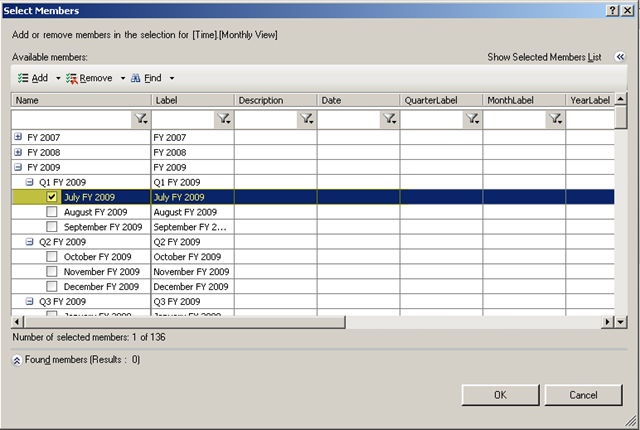Expand the FY 2008 tree node
Viewport: 640px width, 430px height.
18,152
